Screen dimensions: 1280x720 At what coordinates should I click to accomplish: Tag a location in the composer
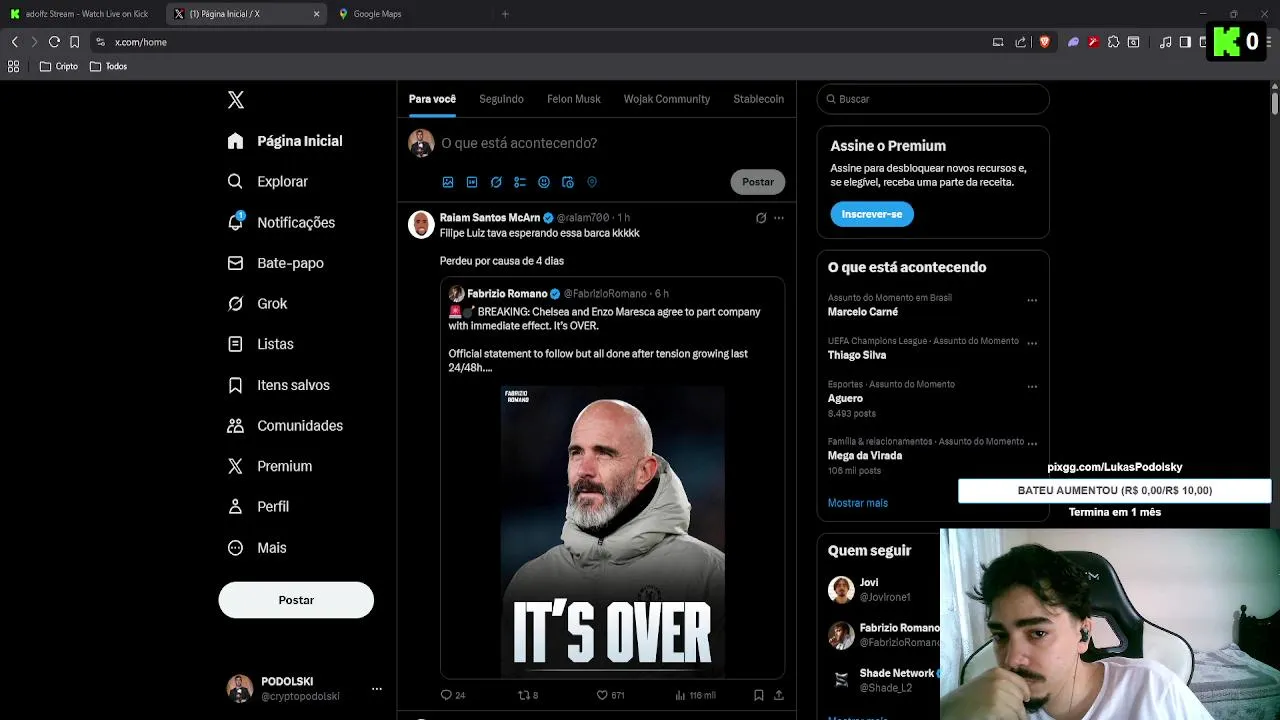pyautogui.click(x=592, y=182)
